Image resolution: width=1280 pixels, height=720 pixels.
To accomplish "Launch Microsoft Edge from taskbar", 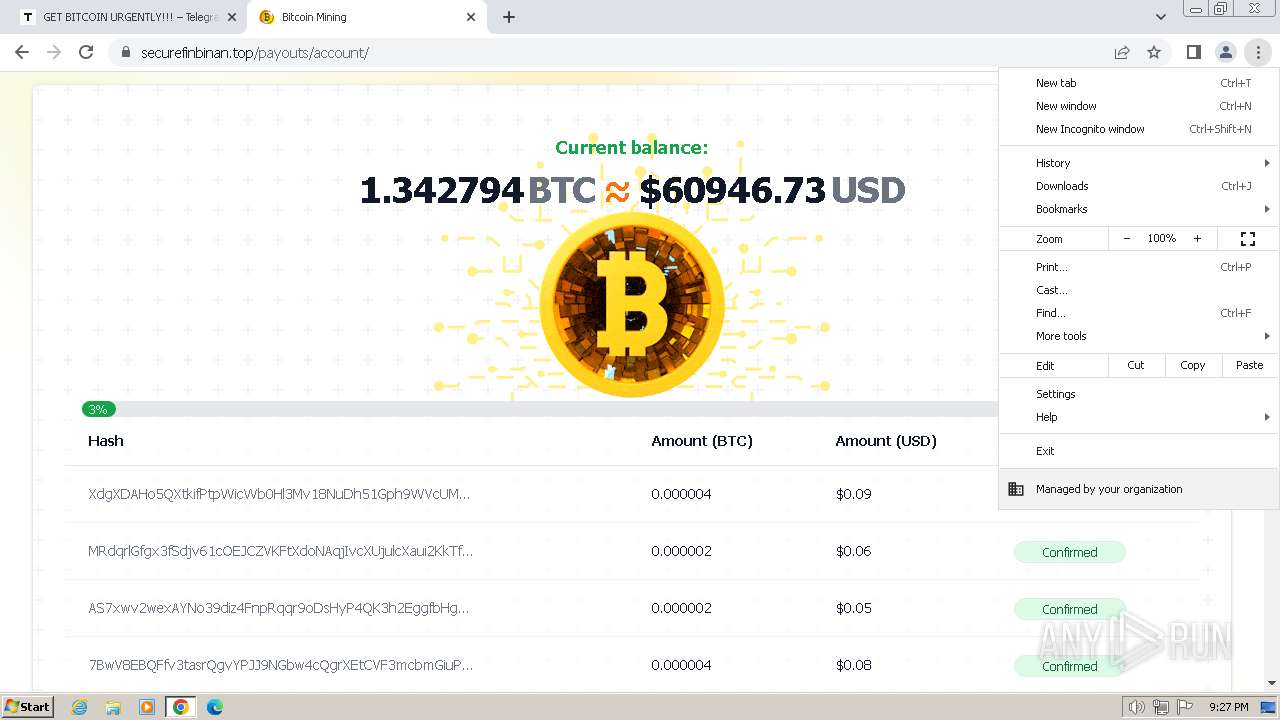I will click(x=215, y=707).
